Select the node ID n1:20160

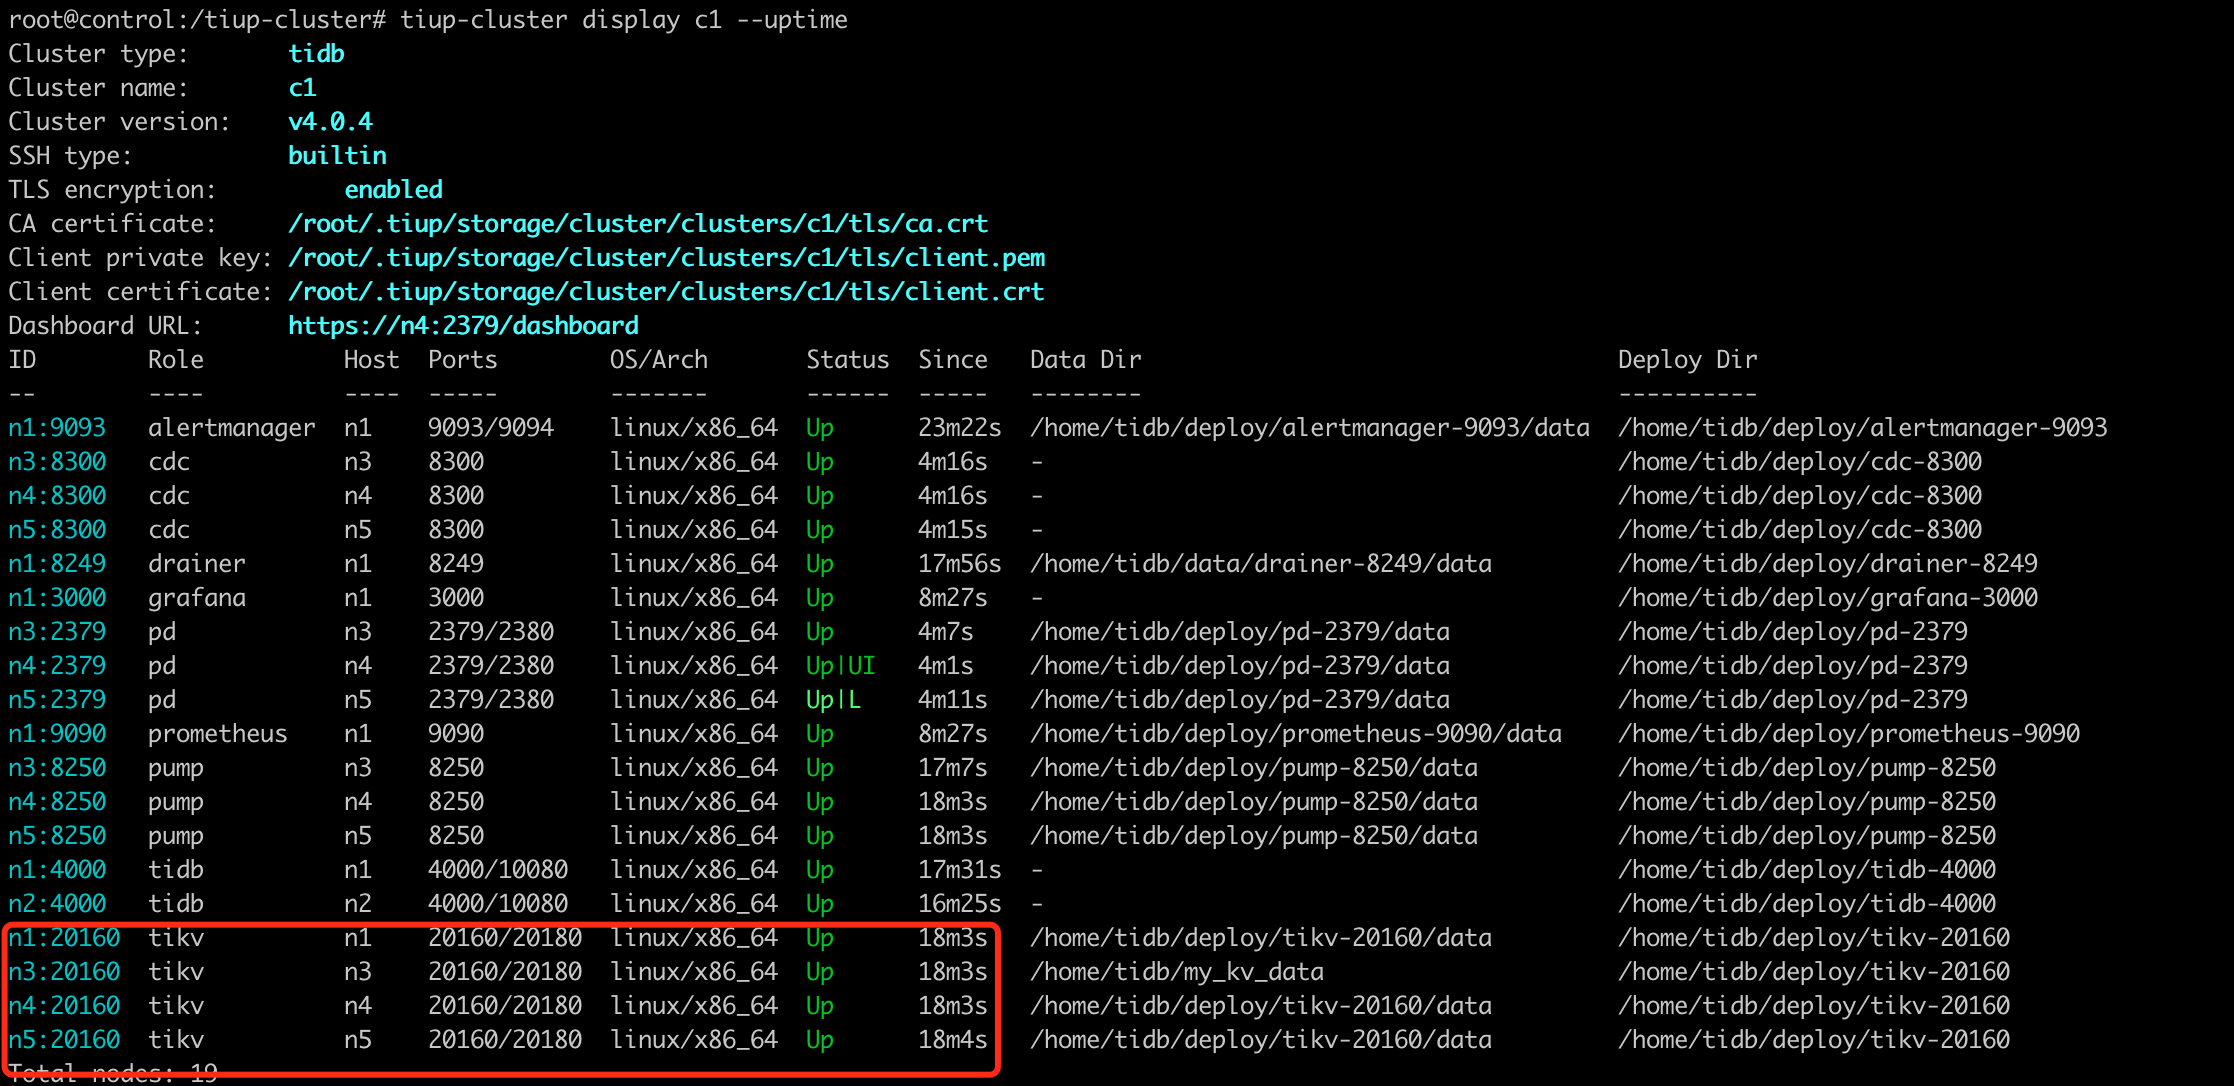coord(64,938)
